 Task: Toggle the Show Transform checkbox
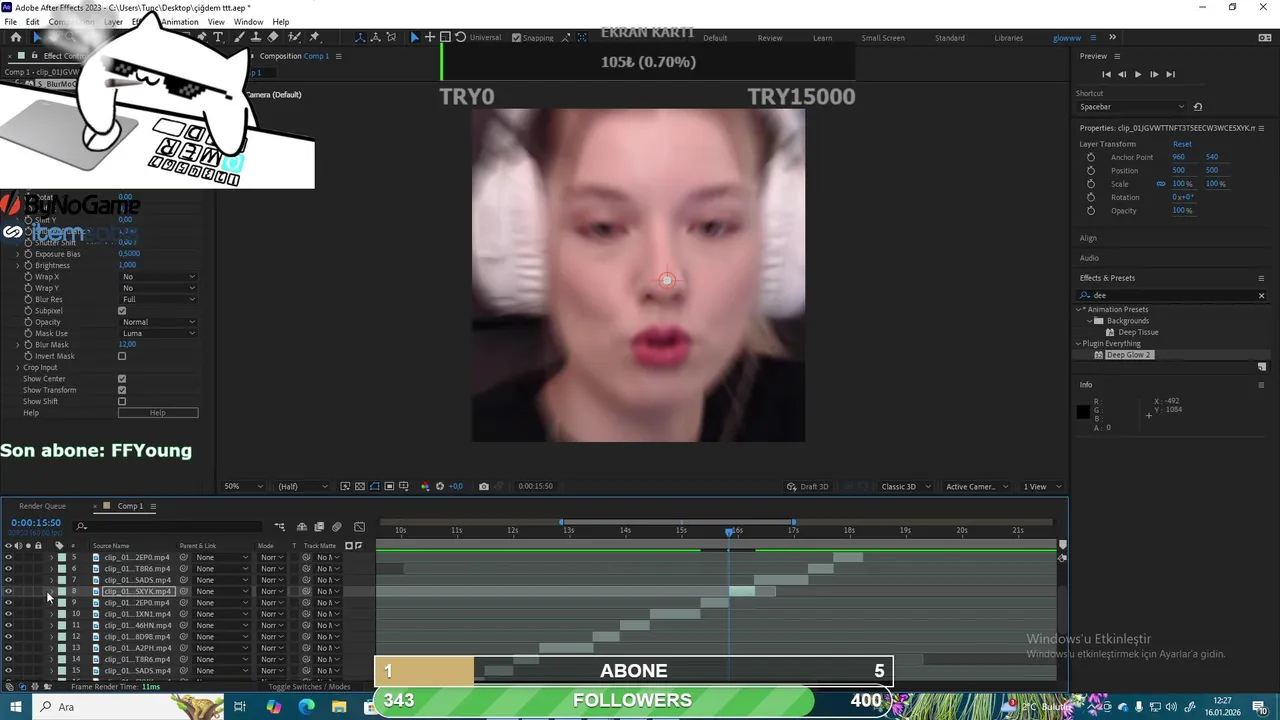(x=122, y=390)
